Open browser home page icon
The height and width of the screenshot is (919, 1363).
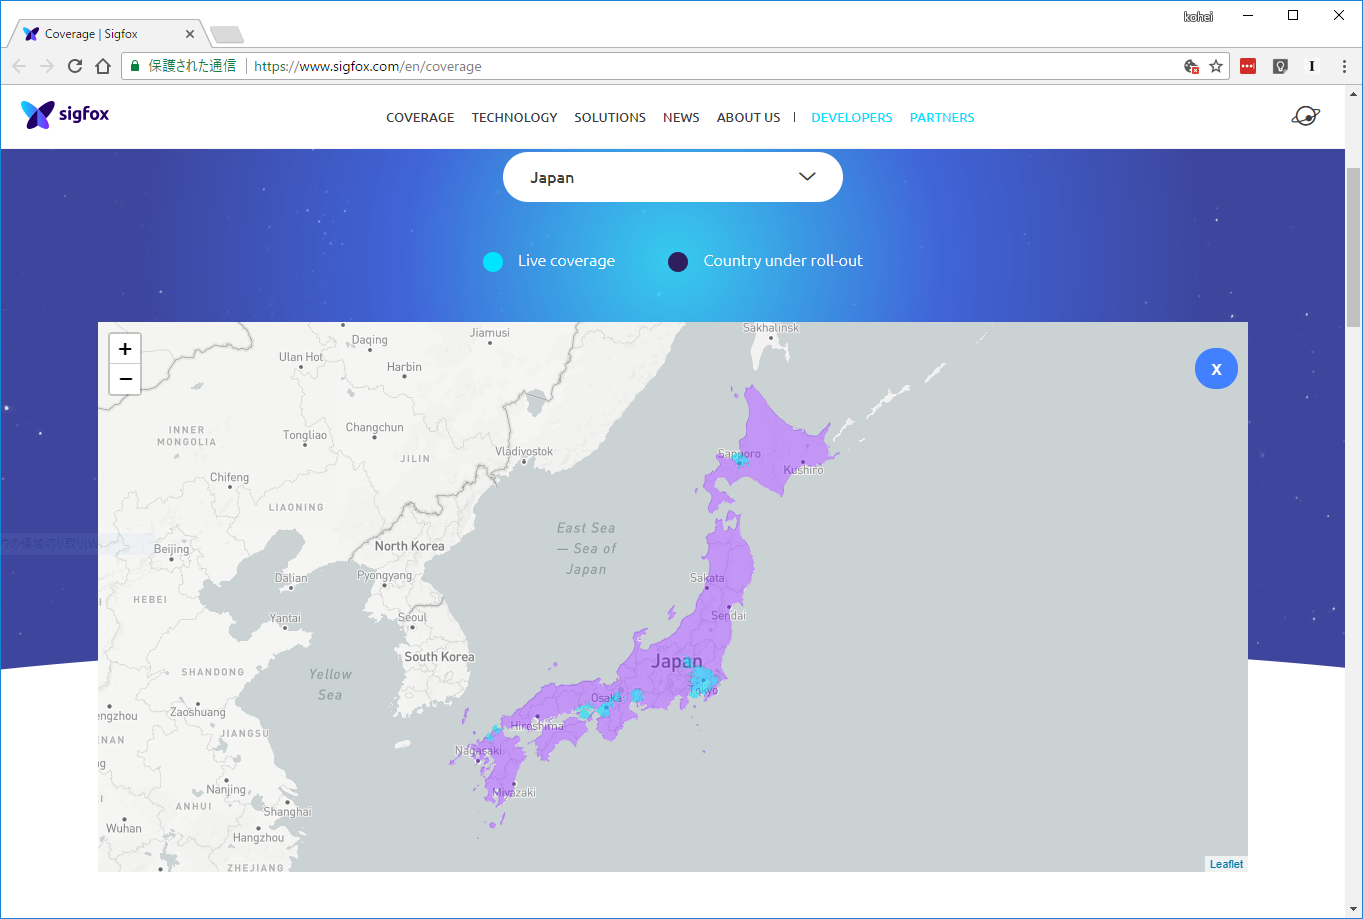(103, 66)
